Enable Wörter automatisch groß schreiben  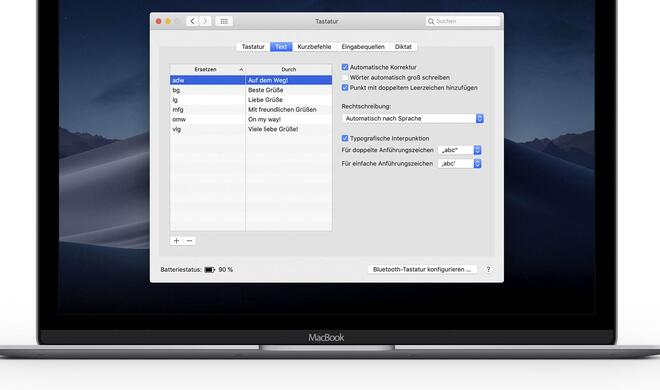(345, 77)
